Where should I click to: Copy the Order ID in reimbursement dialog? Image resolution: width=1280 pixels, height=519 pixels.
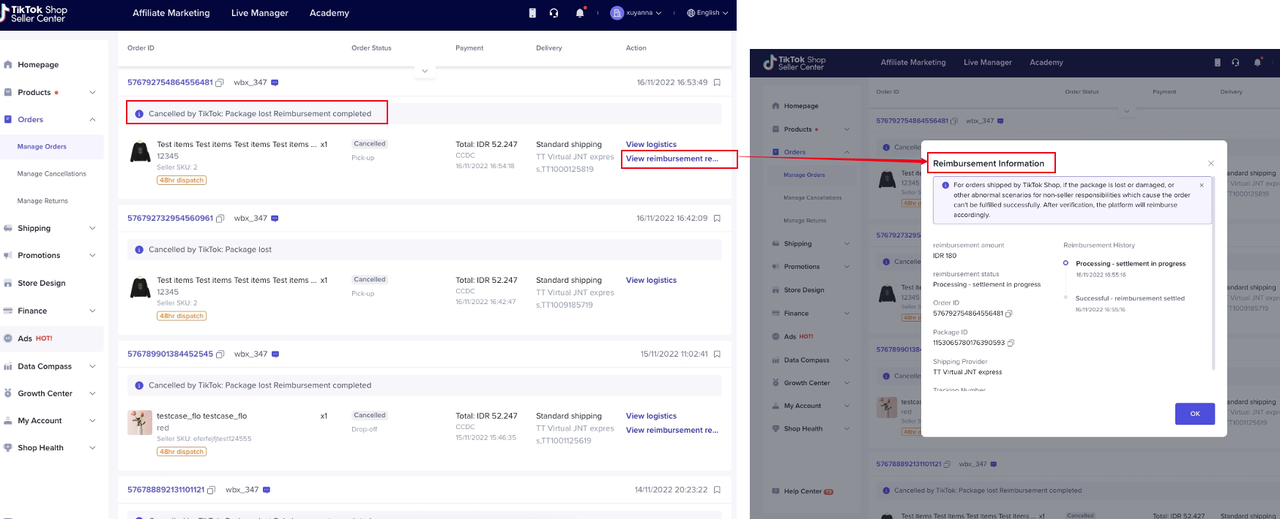click(x=1008, y=314)
